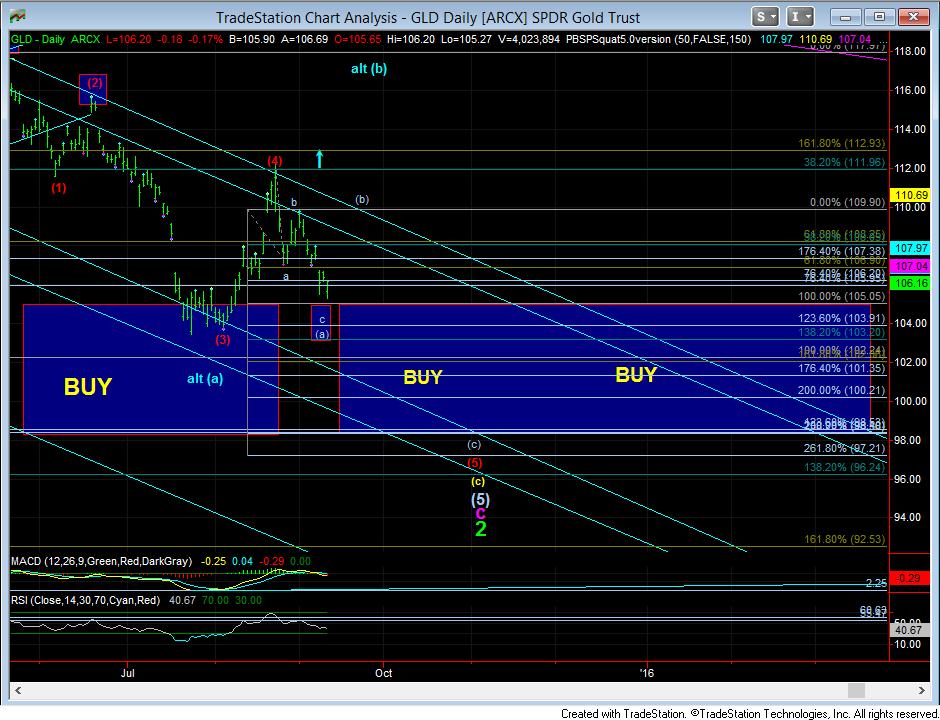Viewport: 940px width, 720px height.
Task: Select the '176.40% (107.38)' Fibonacci label
Action: 842,251
